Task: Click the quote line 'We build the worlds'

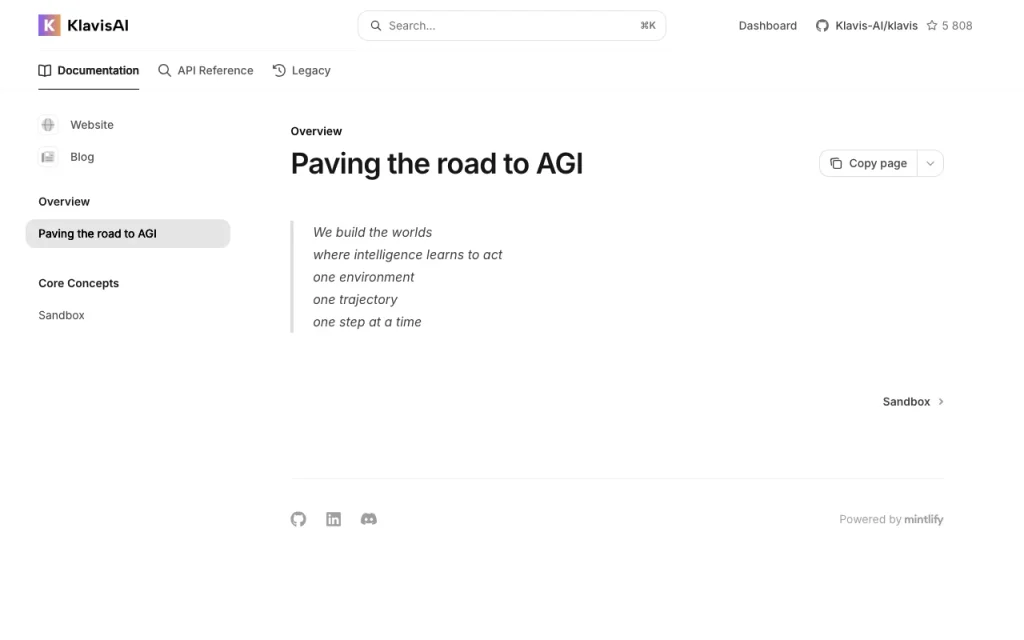Action: [x=372, y=232]
